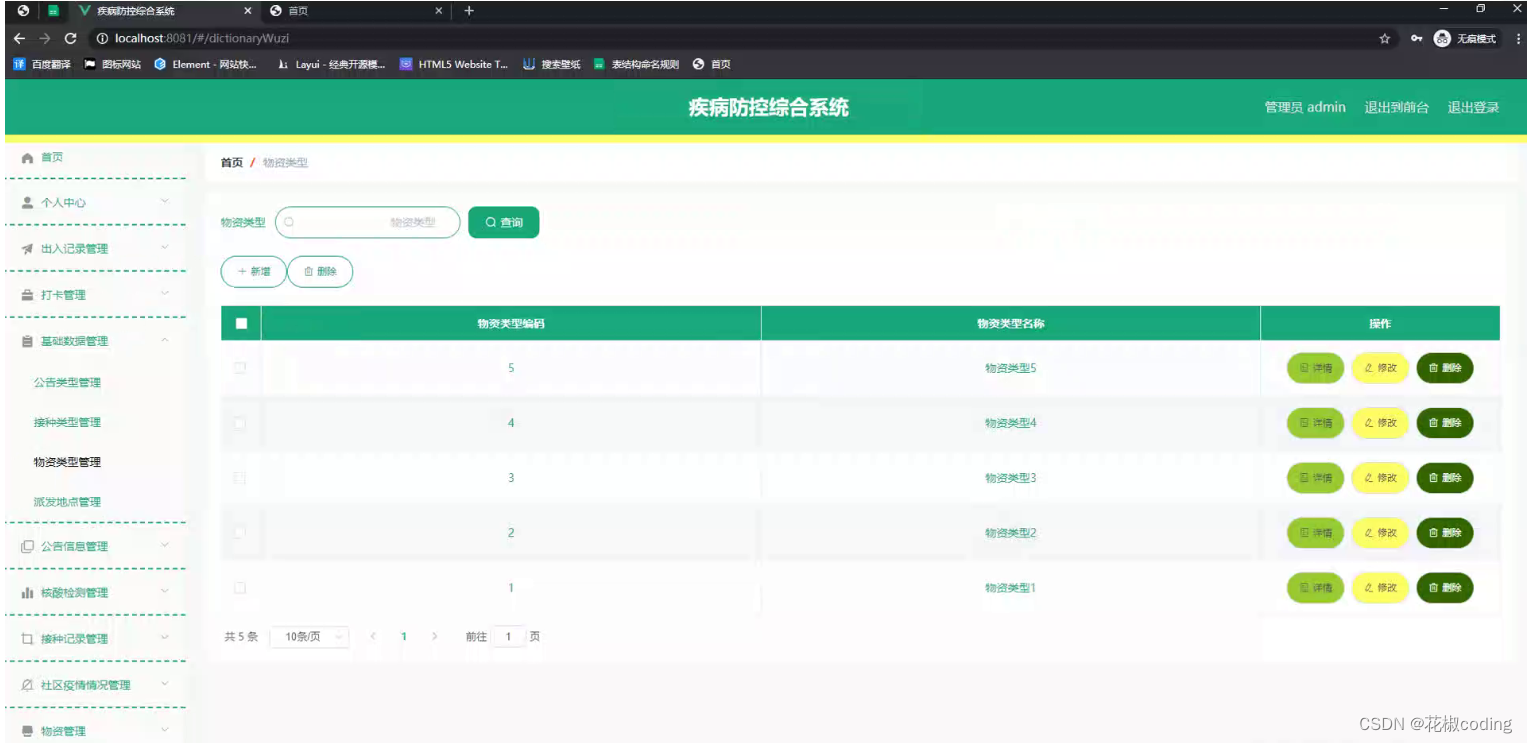Open the 表结构命名规则 bookmark
Screen dimensions: 1527x743
[x=636, y=64]
